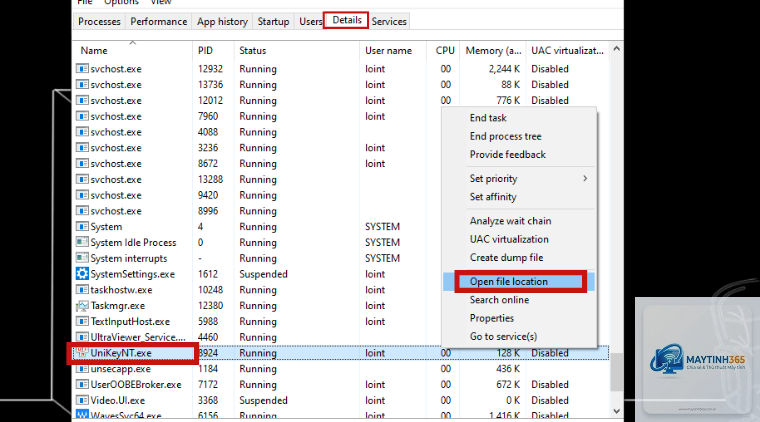Sort by the User name column header
This screenshot has width=760, height=422.
[x=388, y=50]
